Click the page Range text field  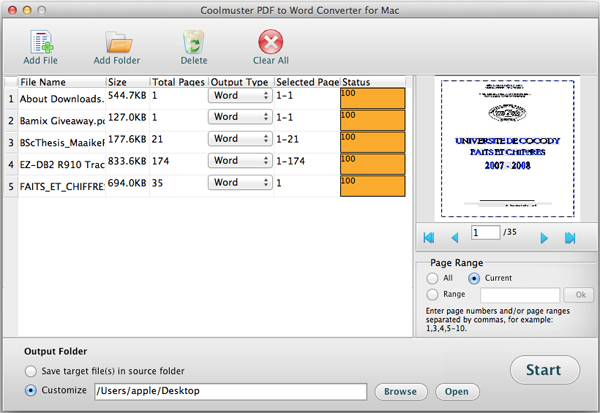pyautogui.click(x=520, y=295)
